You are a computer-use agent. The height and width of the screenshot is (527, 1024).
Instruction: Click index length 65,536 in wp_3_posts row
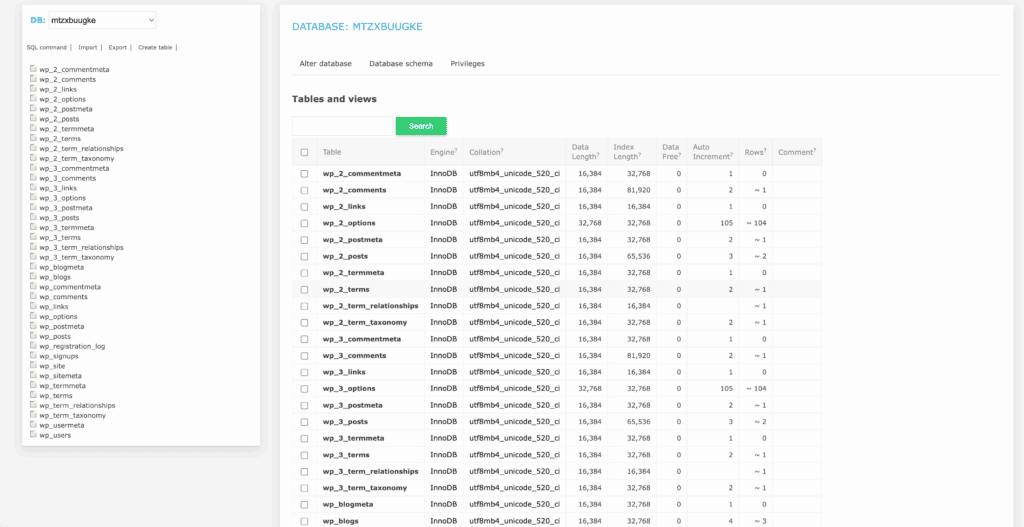point(638,422)
